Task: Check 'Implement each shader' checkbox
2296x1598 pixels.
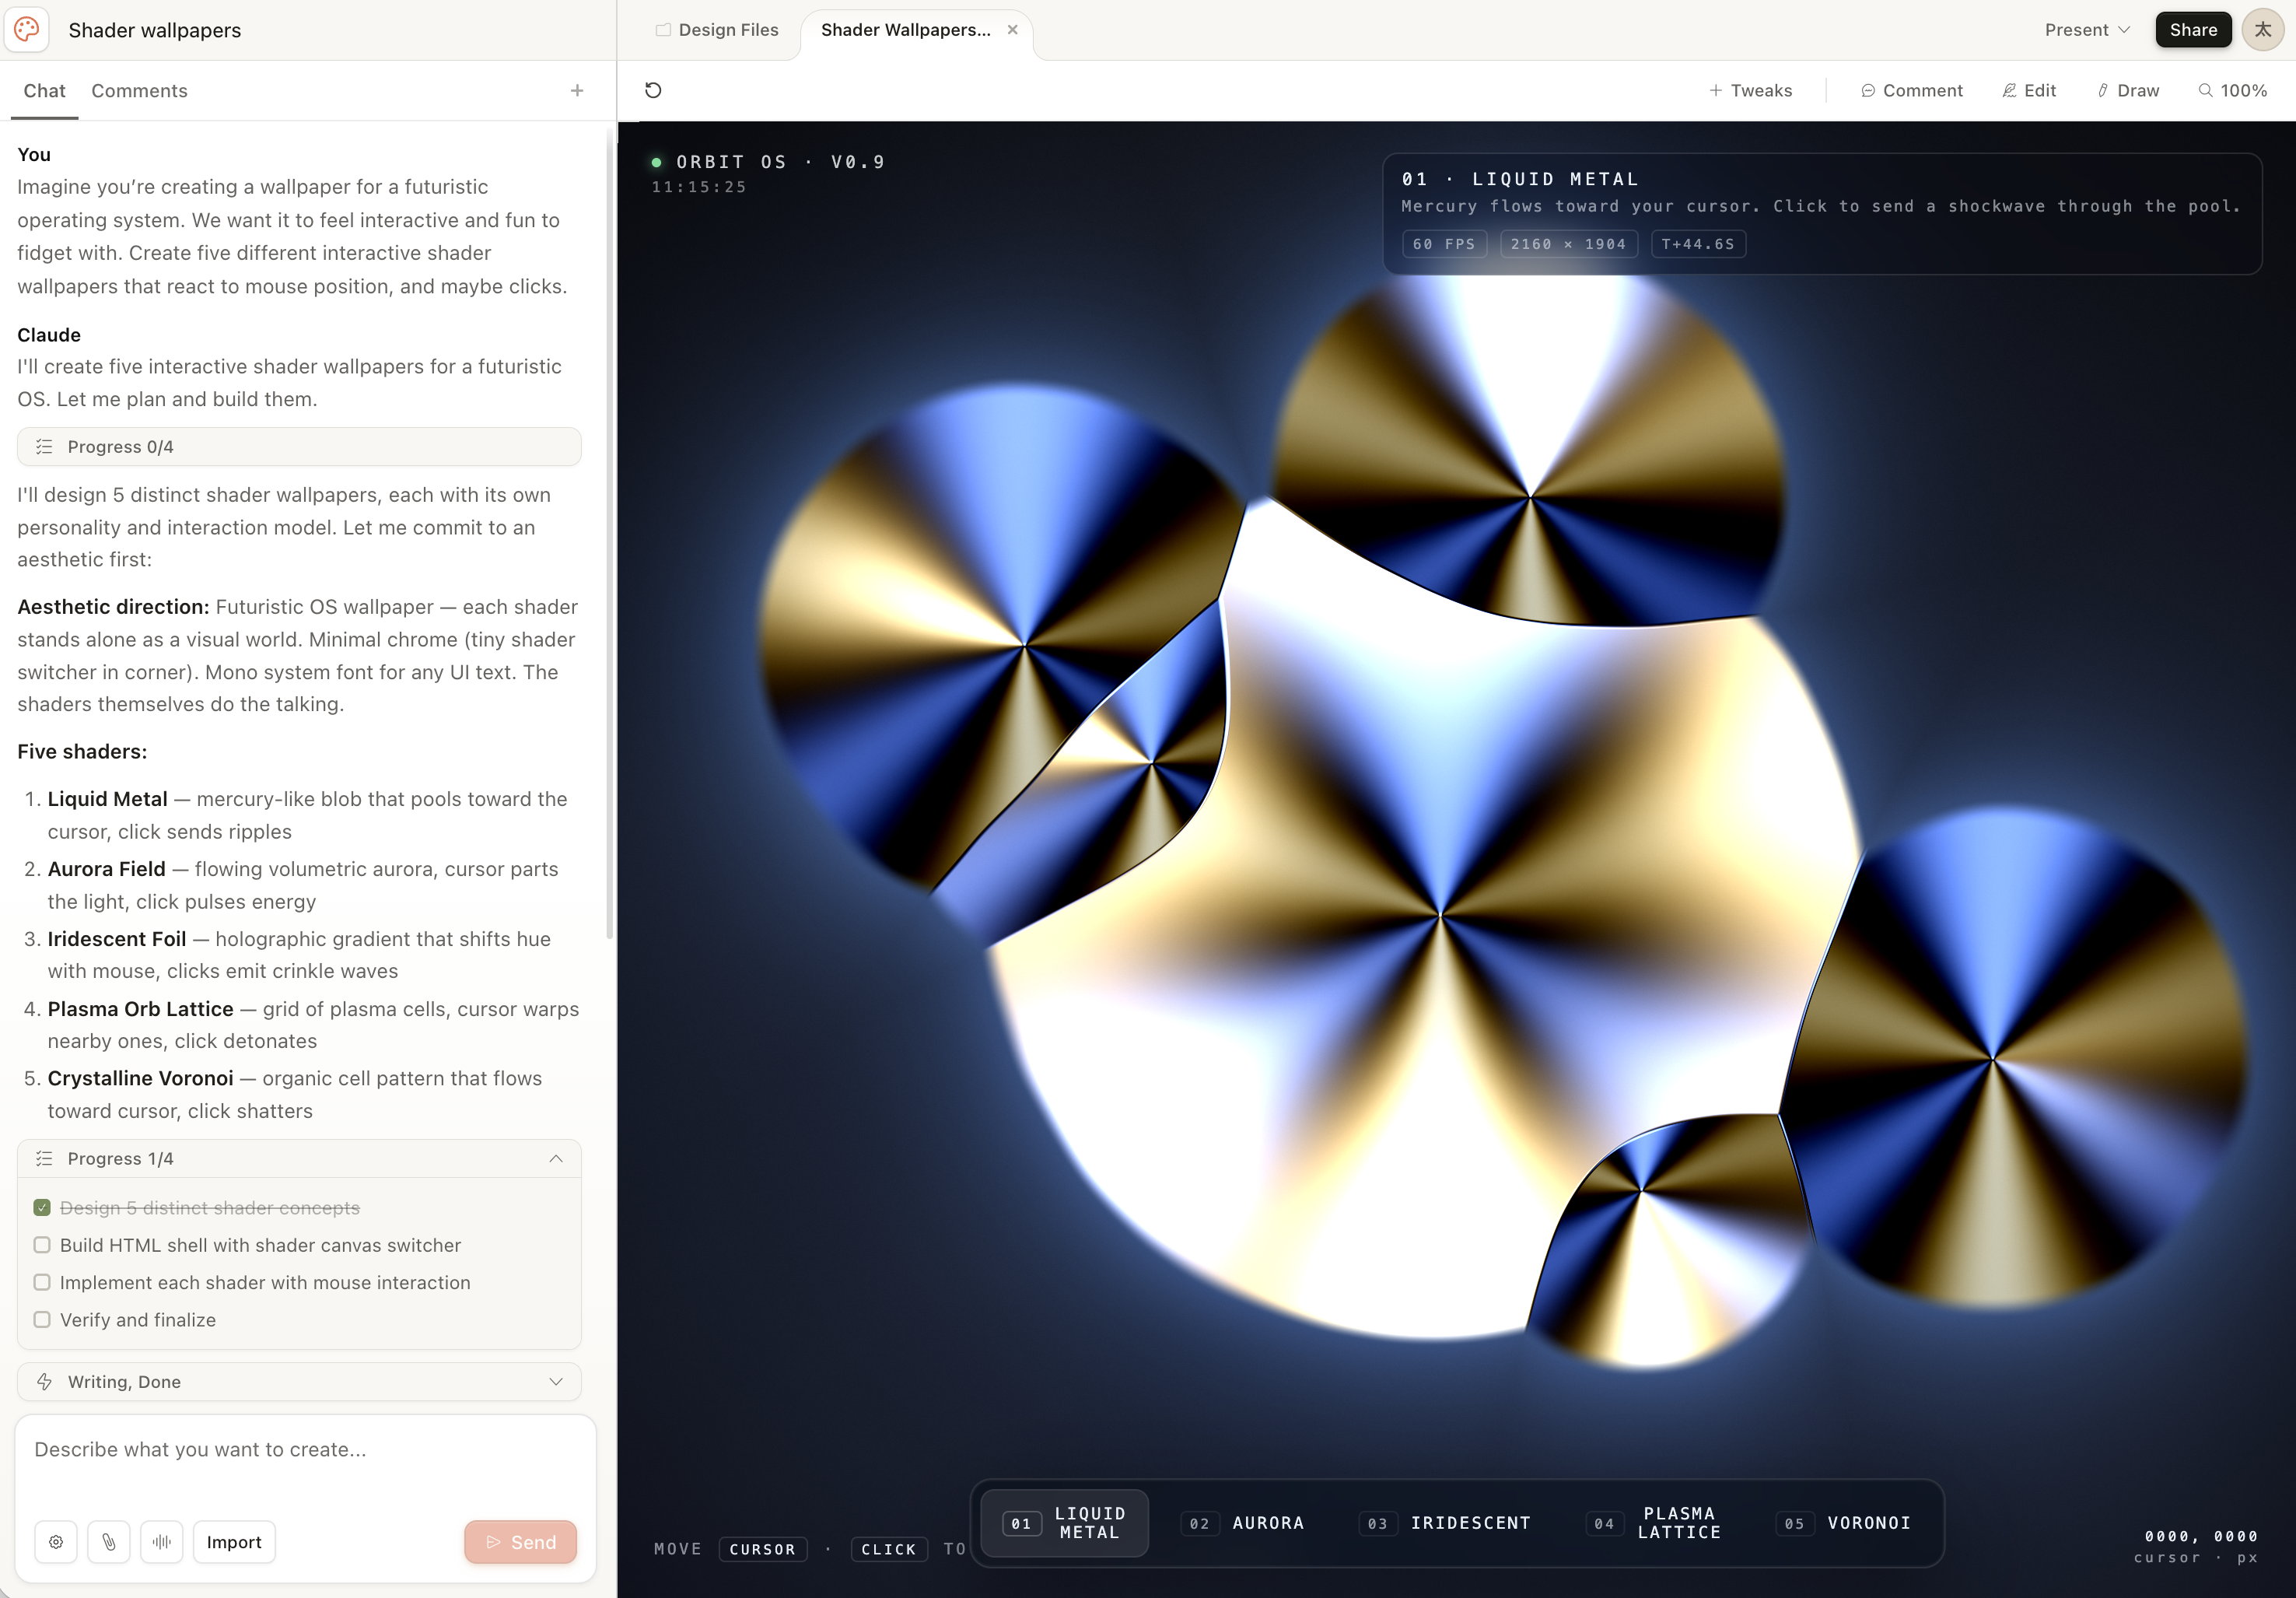Action: 42,1282
